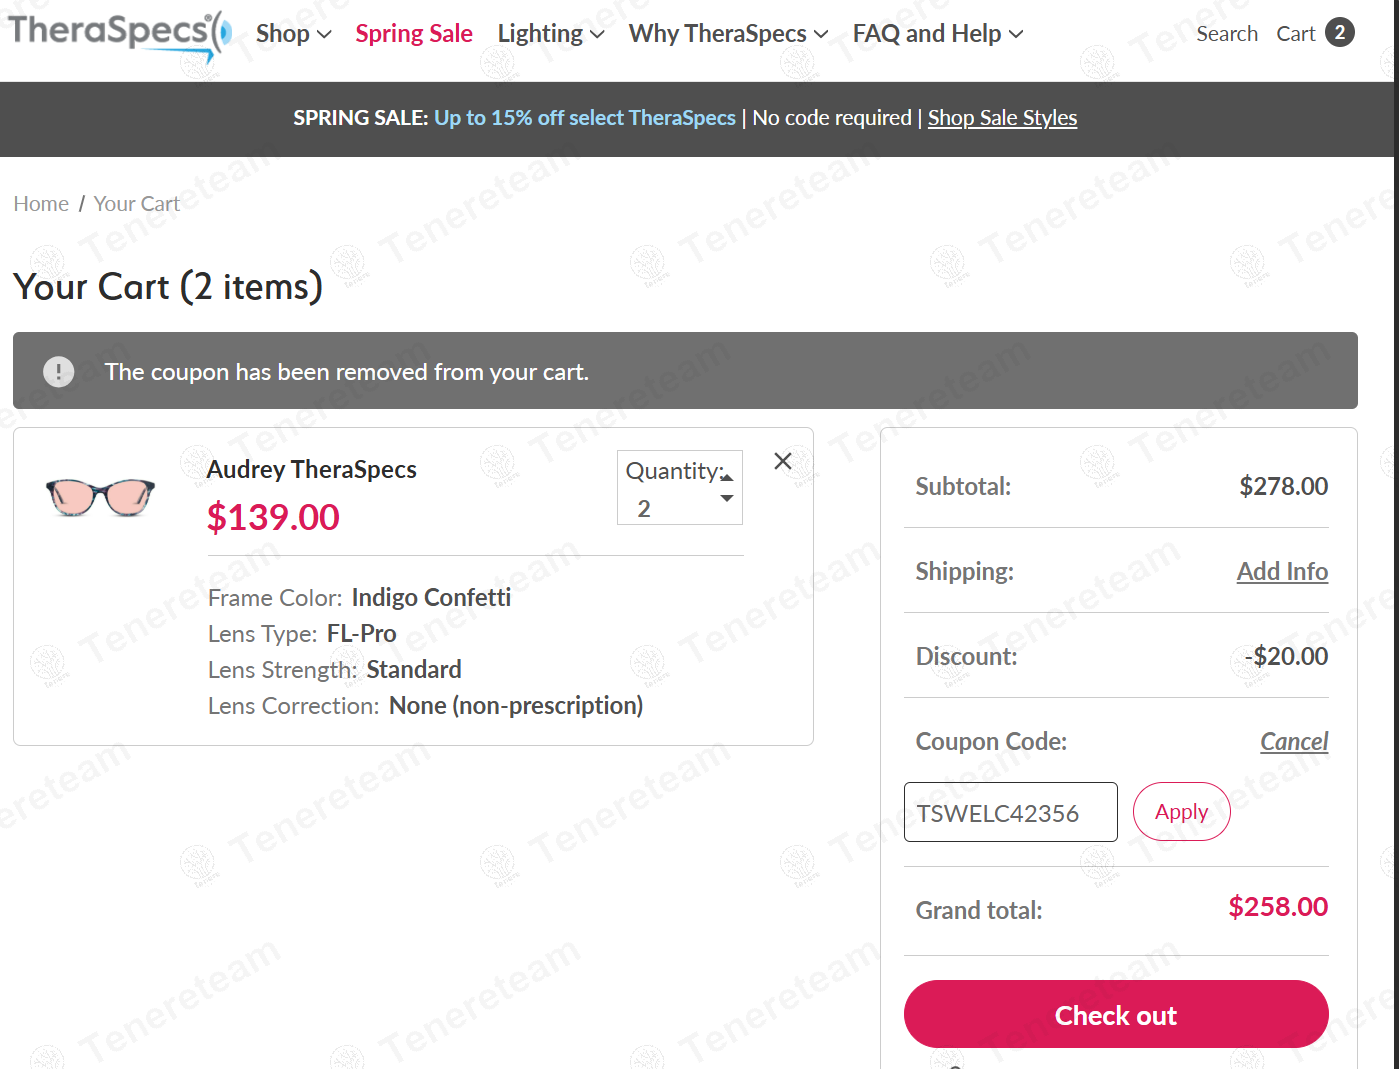Follow the Shop Sale Styles link
Viewport: 1399px width, 1069px height.
(1002, 118)
